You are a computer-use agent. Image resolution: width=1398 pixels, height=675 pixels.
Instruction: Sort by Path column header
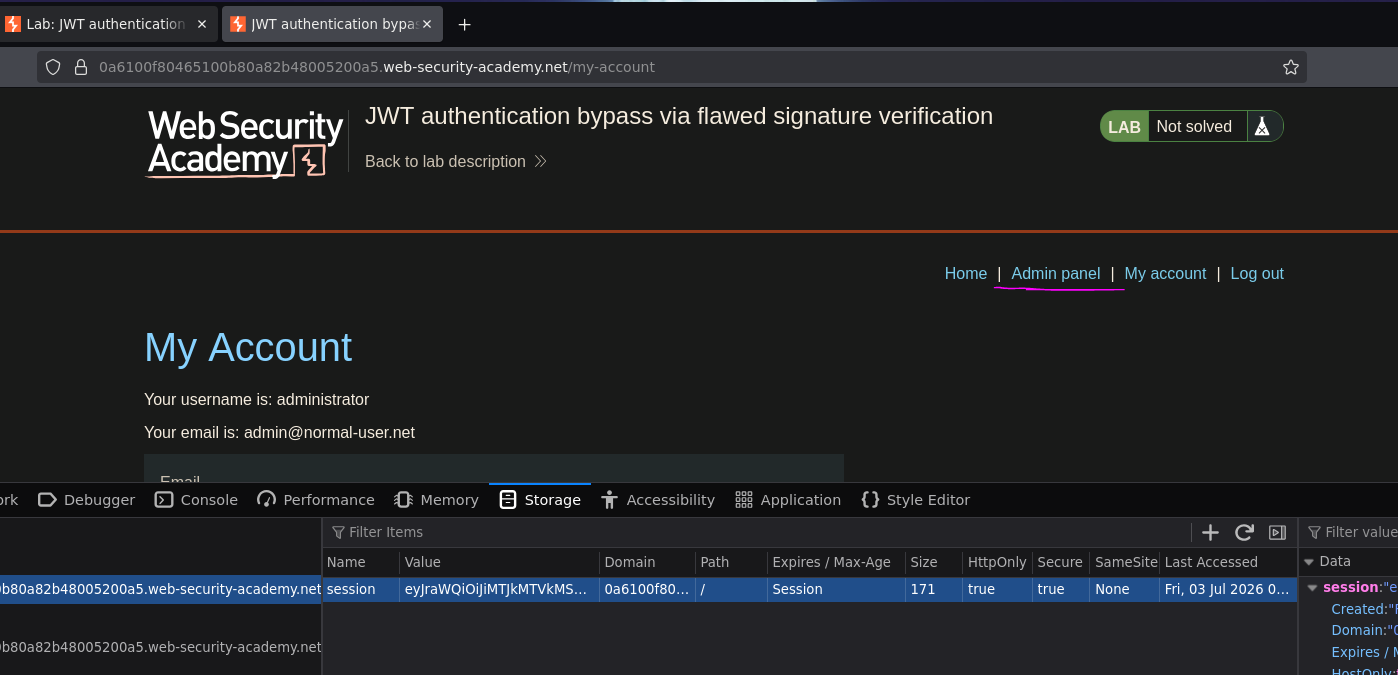tap(731, 562)
